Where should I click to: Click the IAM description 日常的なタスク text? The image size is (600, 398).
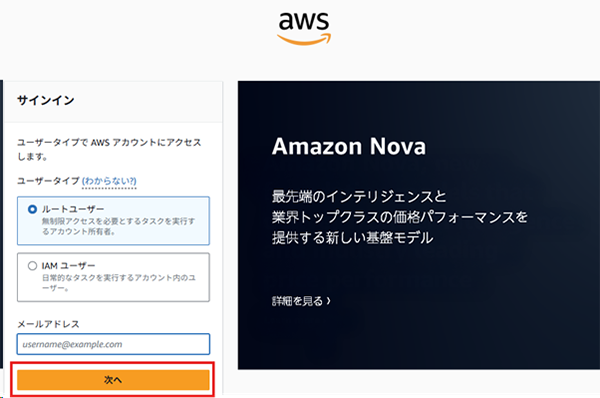pos(119,282)
